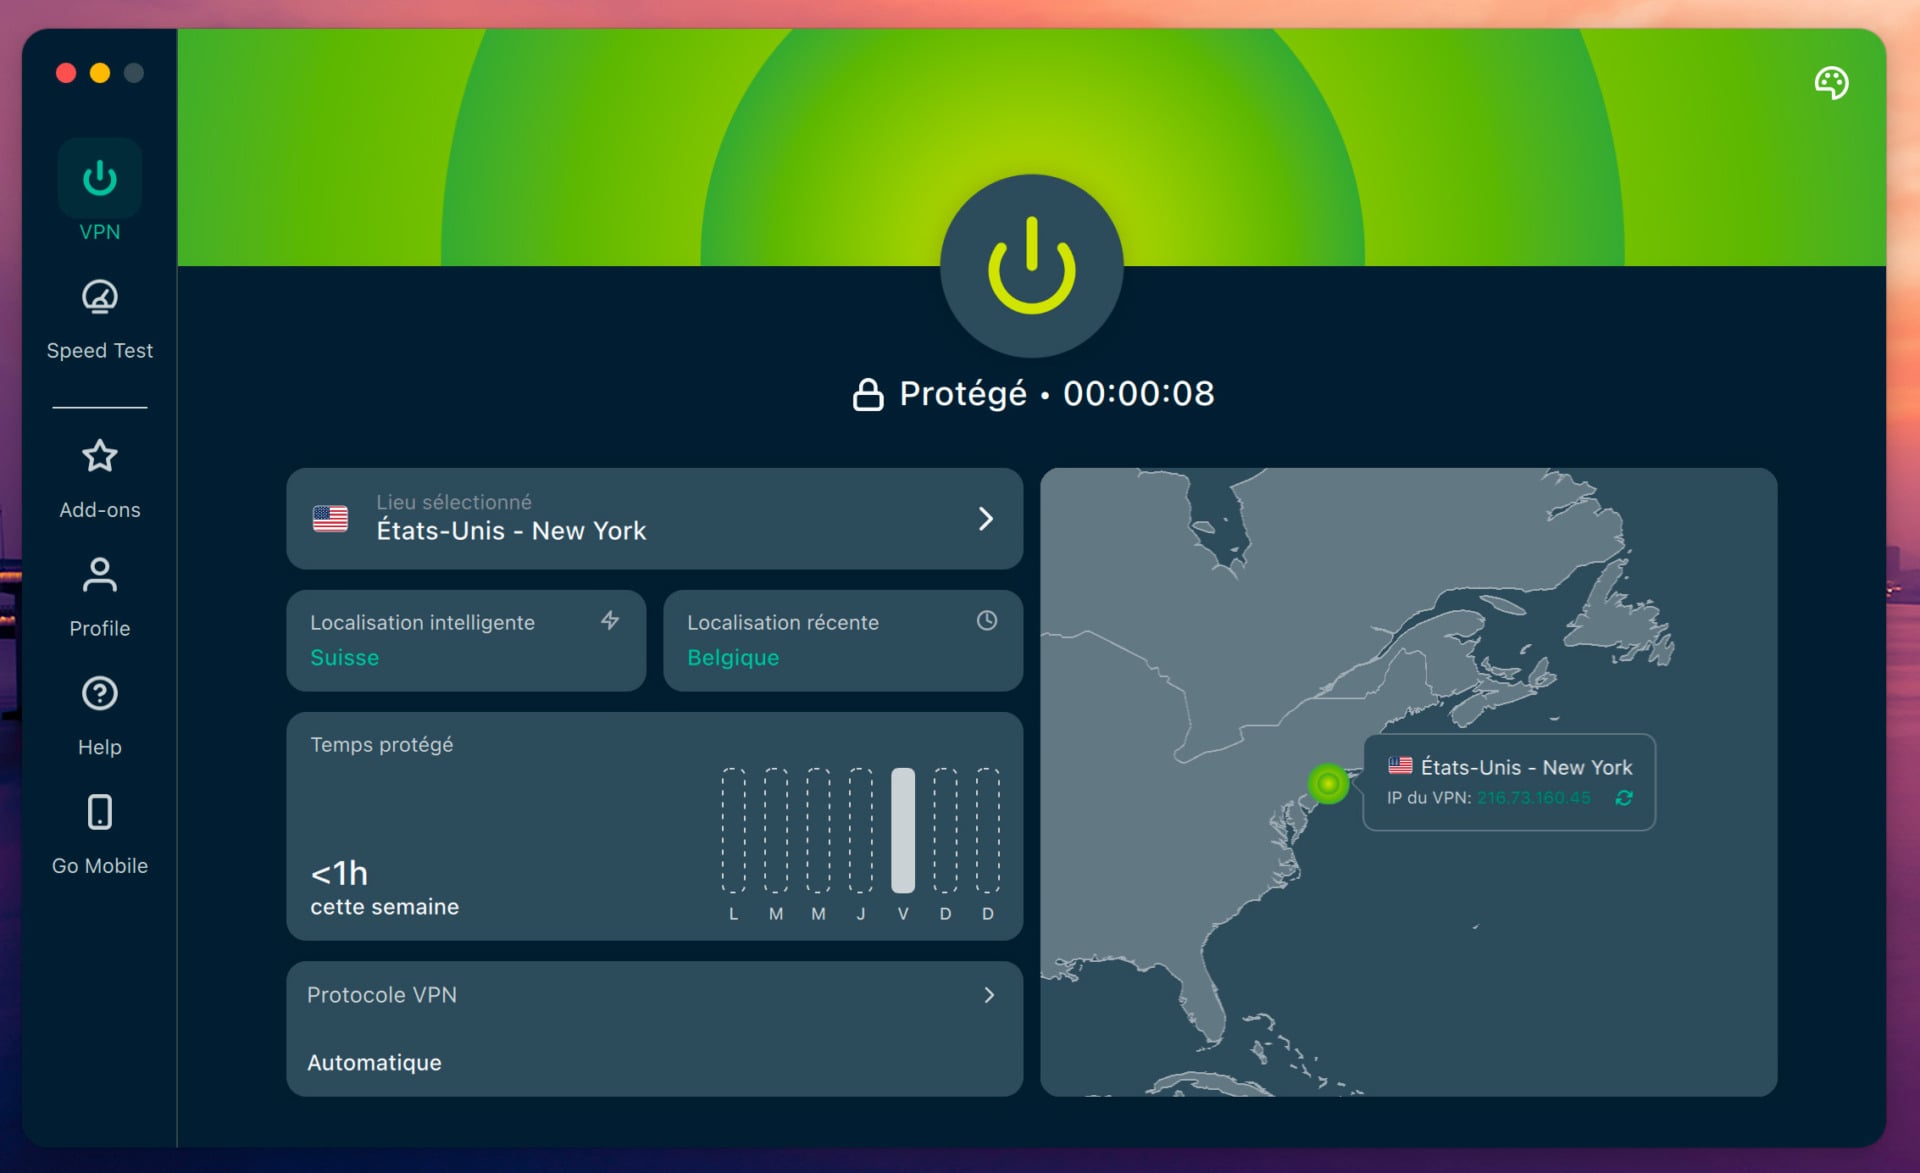The width and height of the screenshot is (1920, 1173).
Task: Click the États-Unis - New York map tooltip
Action: coord(1508,782)
